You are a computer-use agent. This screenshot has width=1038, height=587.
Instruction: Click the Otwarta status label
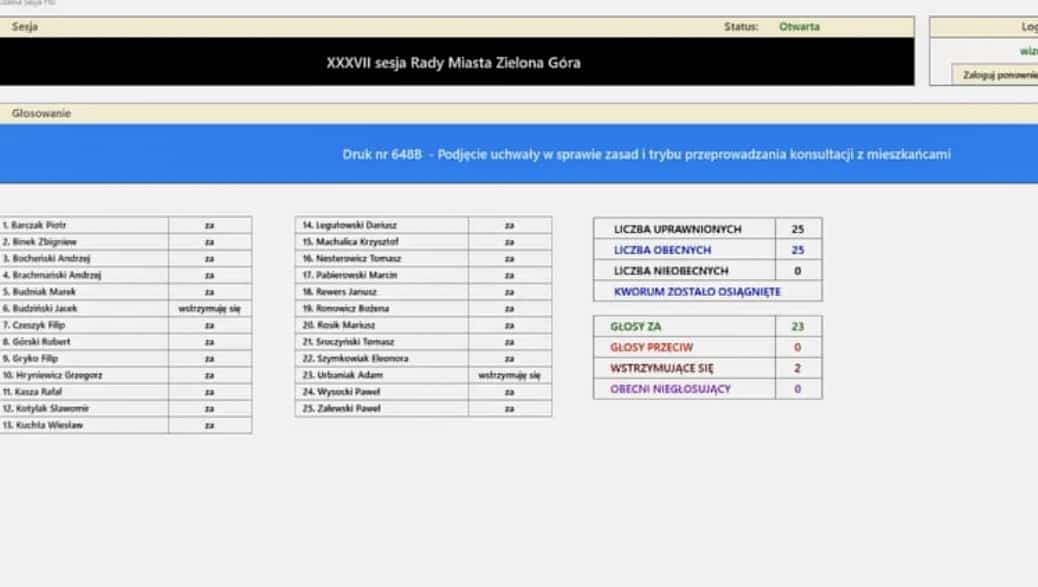tap(799, 27)
